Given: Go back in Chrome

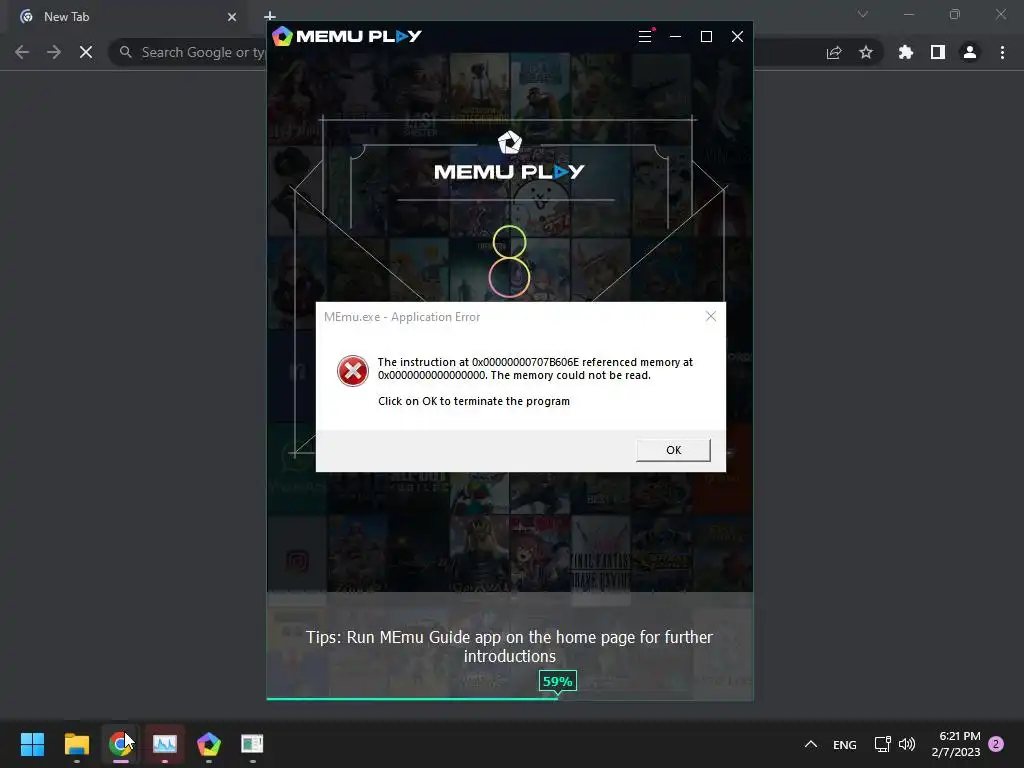Looking at the screenshot, I should (x=22, y=52).
